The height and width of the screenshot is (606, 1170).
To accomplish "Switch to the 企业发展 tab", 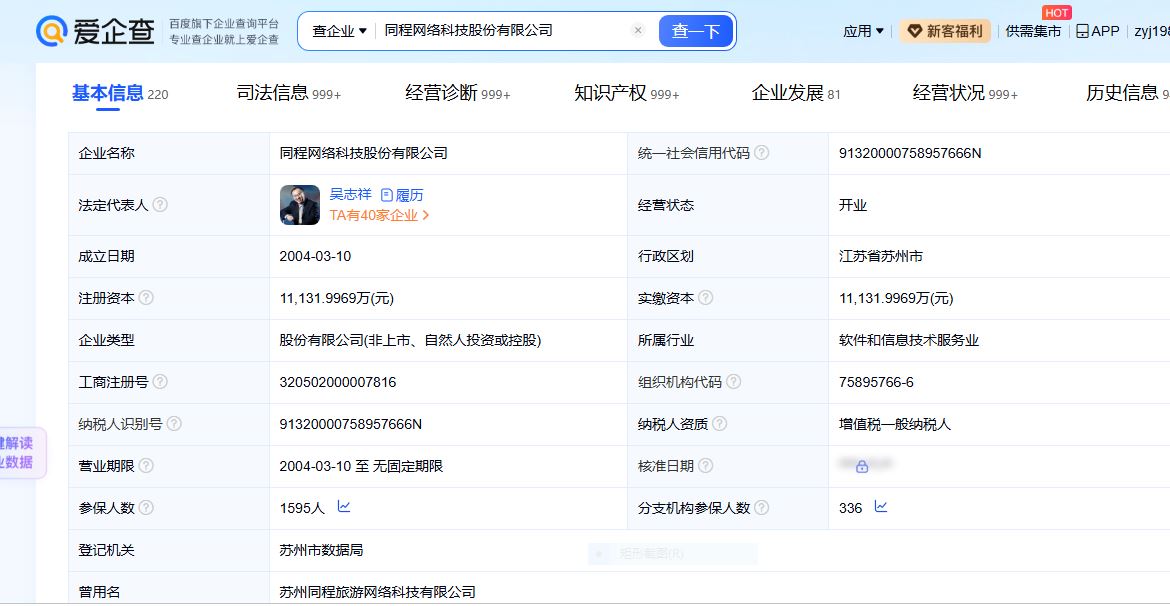I will [796, 93].
